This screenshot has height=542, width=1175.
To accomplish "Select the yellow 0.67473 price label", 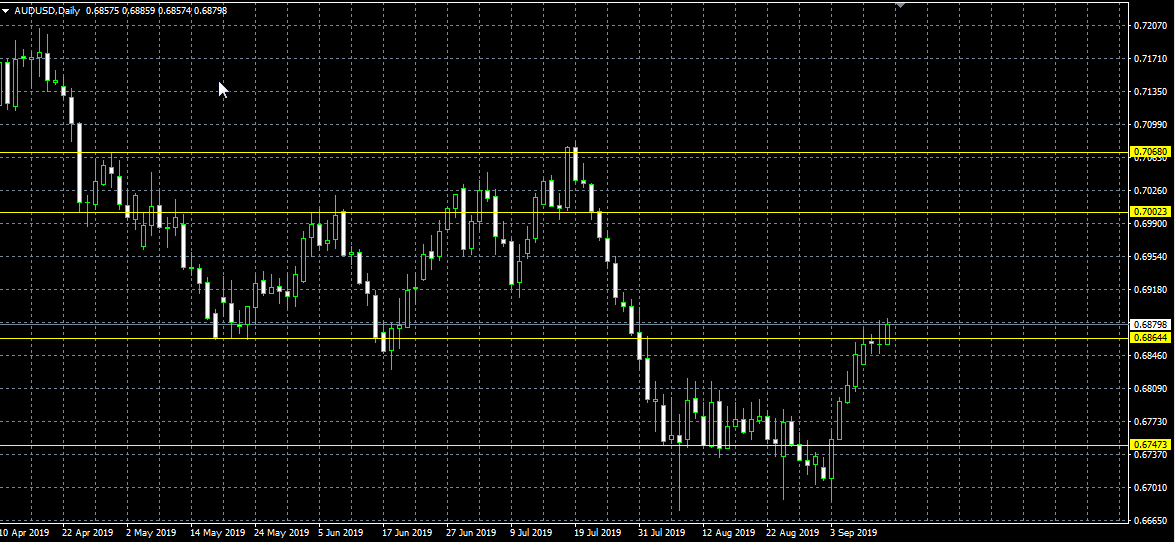I will tap(1150, 444).
